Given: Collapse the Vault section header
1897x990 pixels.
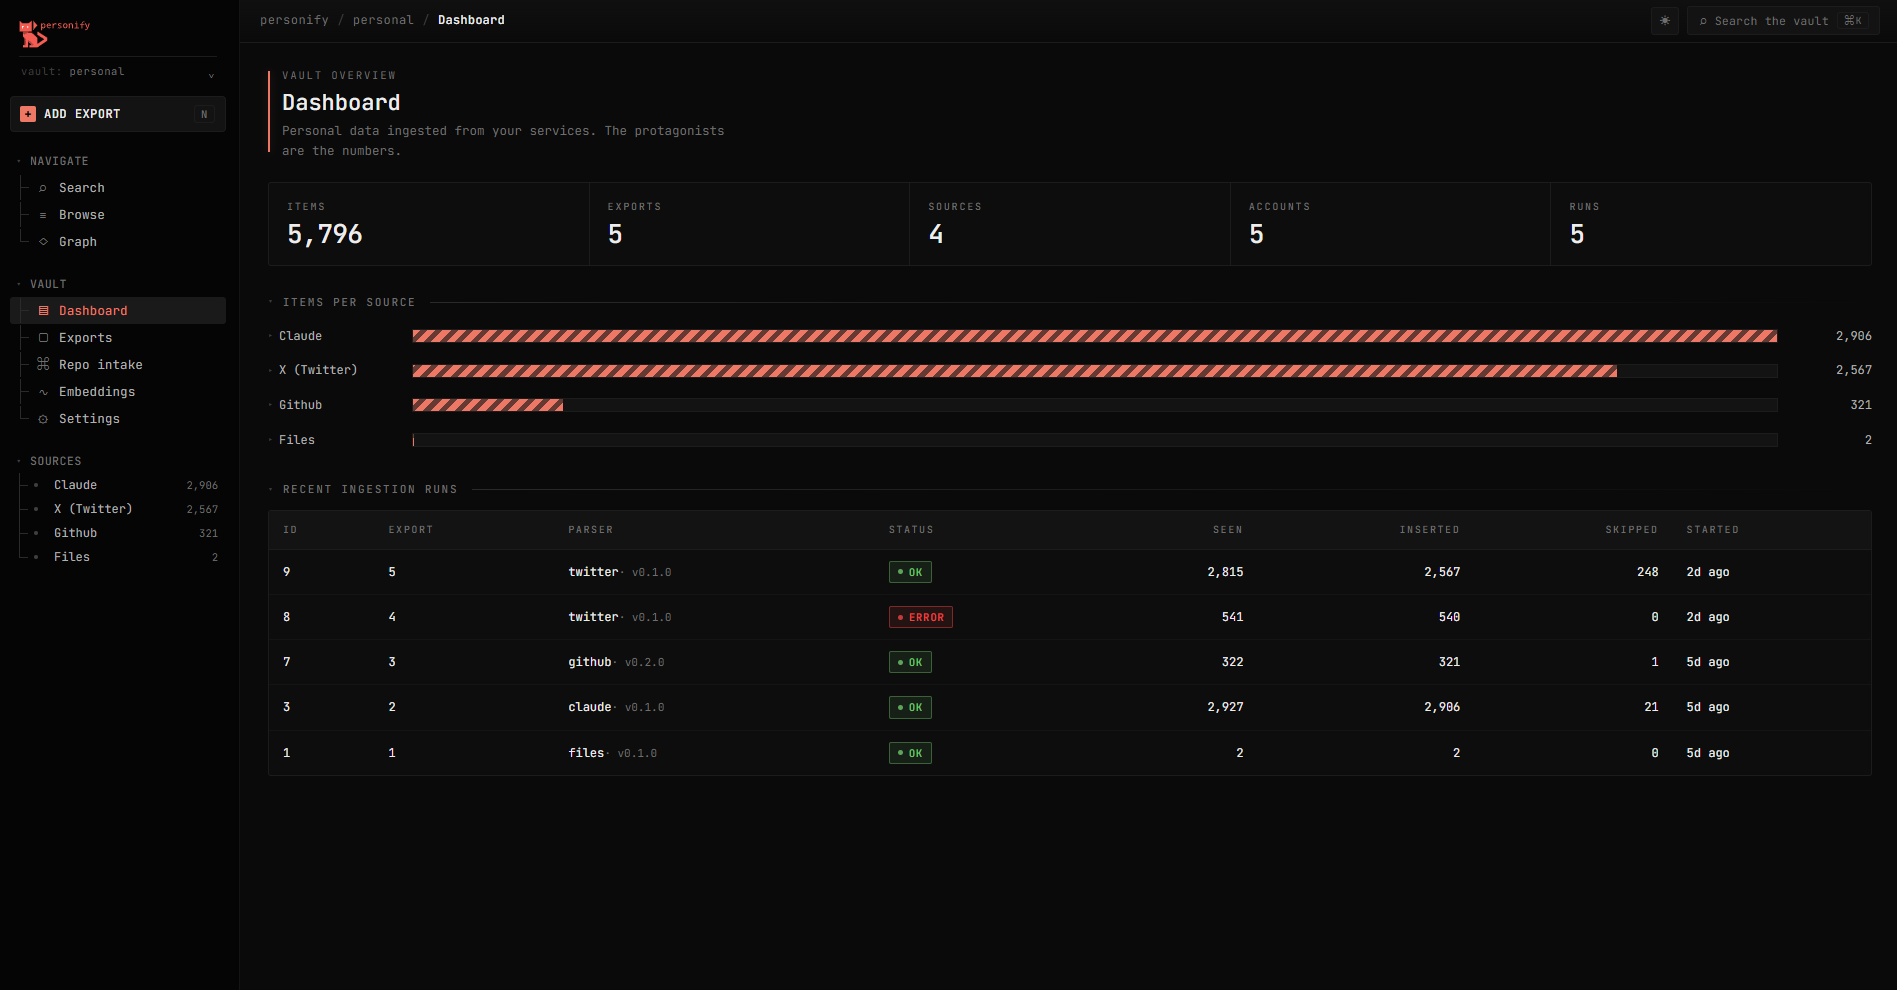Looking at the screenshot, I should pos(48,284).
